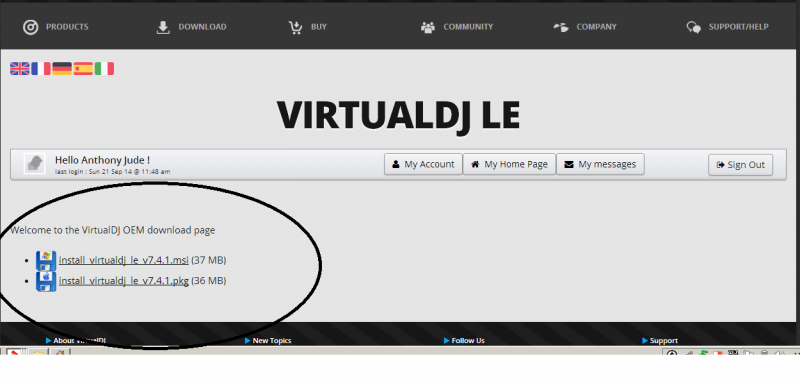This screenshot has height=388, width=800.
Task: Choose the German flag language icon
Action: (x=62, y=68)
